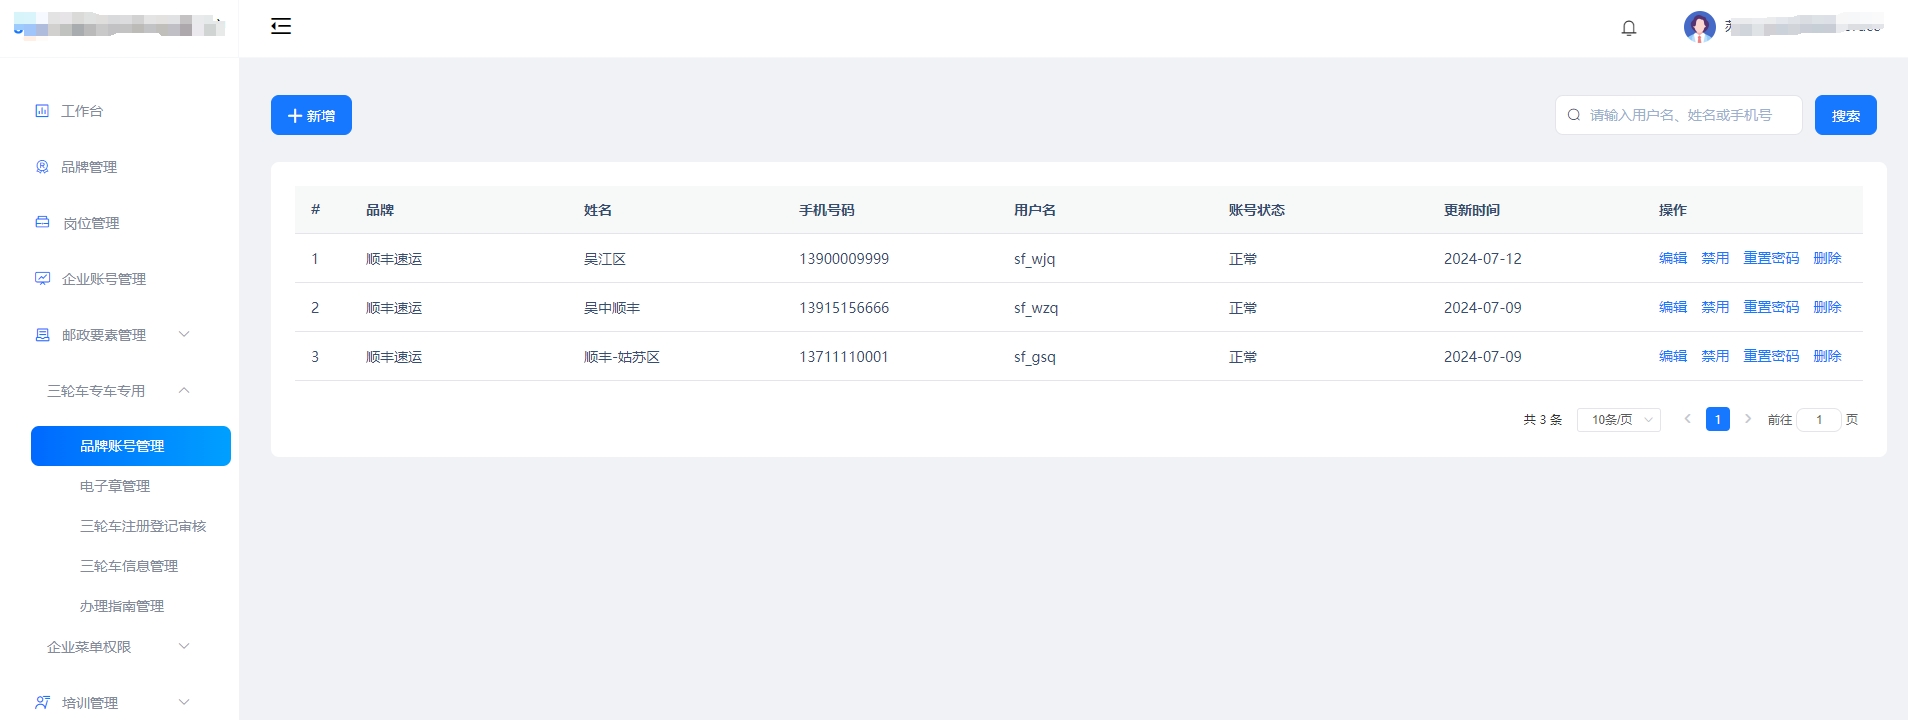Click phone number 13711110001
This screenshot has height=720, width=1908.
(x=844, y=357)
